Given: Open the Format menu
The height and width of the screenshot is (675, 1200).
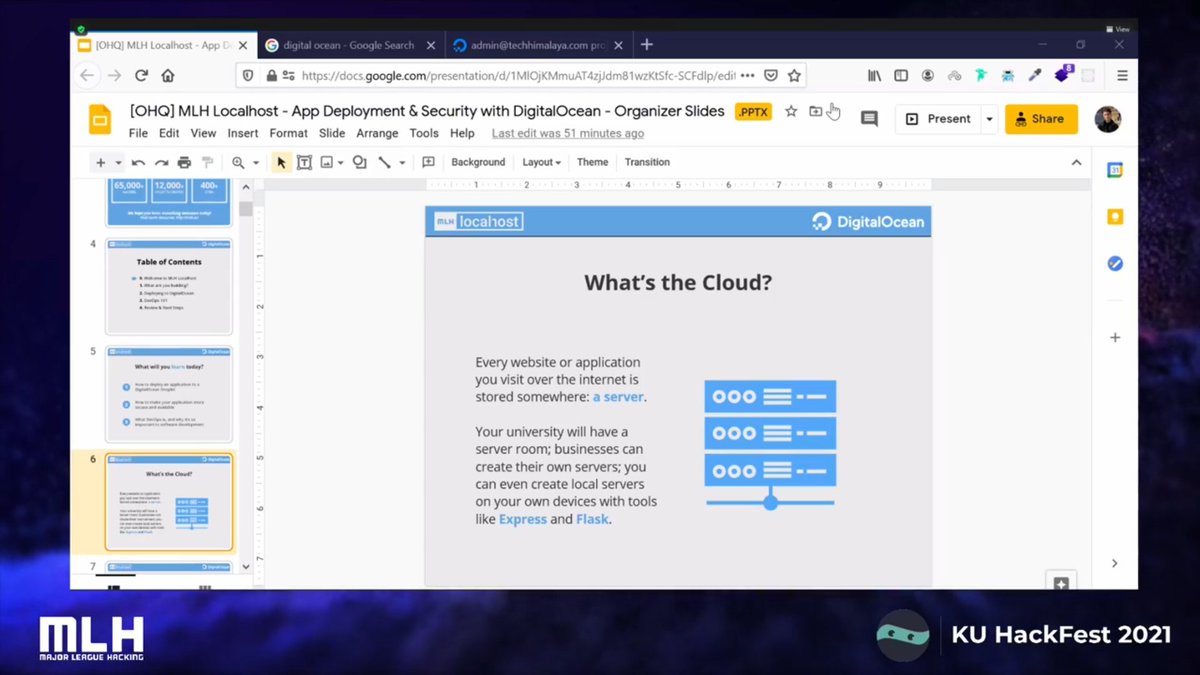Looking at the screenshot, I should [x=288, y=133].
